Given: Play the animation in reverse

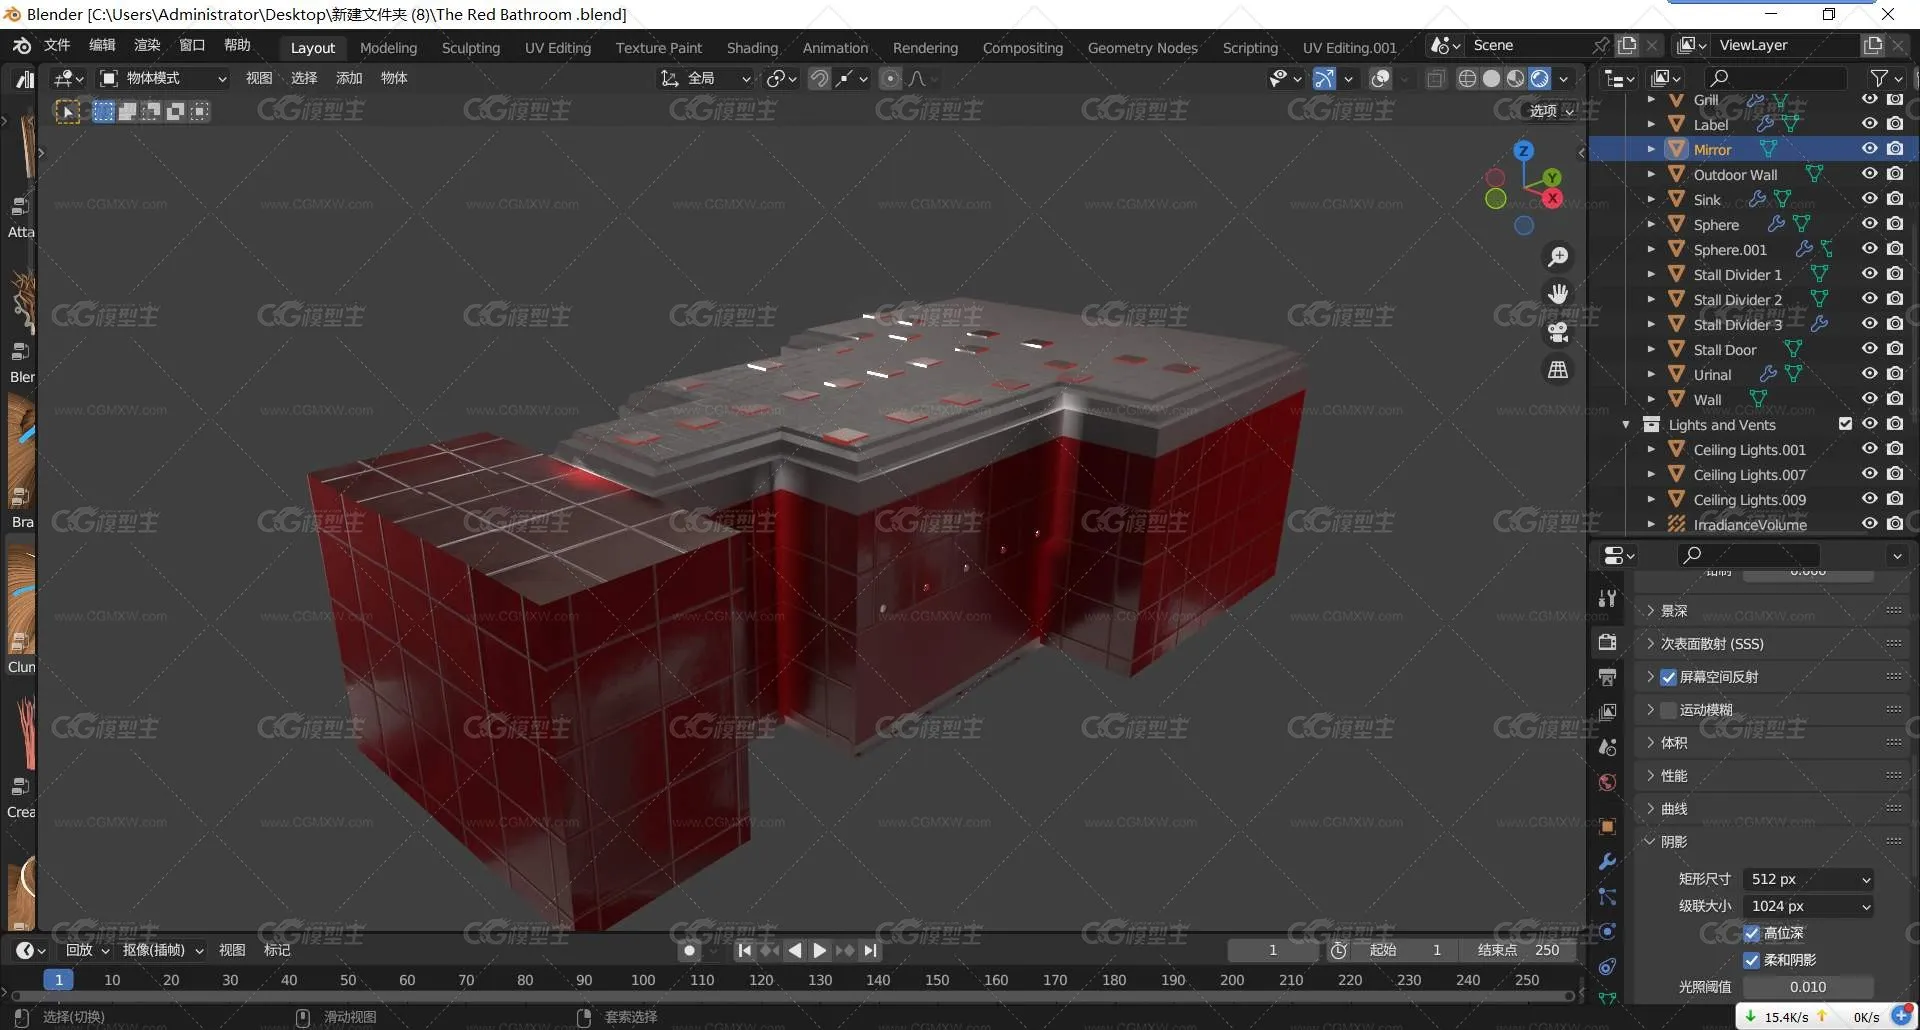Looking at the screenshot, I should coord(795,951).
